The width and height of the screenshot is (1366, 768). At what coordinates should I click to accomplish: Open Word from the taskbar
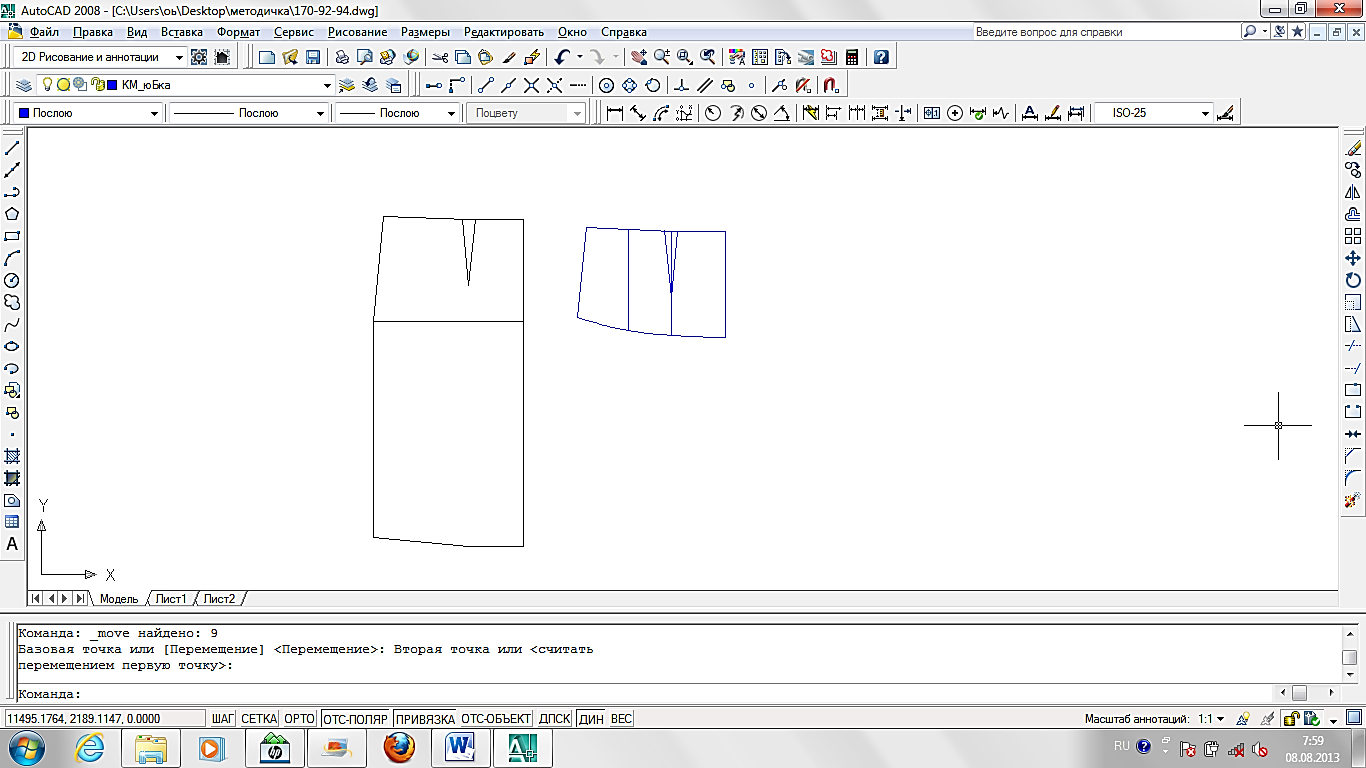[461, 747]
